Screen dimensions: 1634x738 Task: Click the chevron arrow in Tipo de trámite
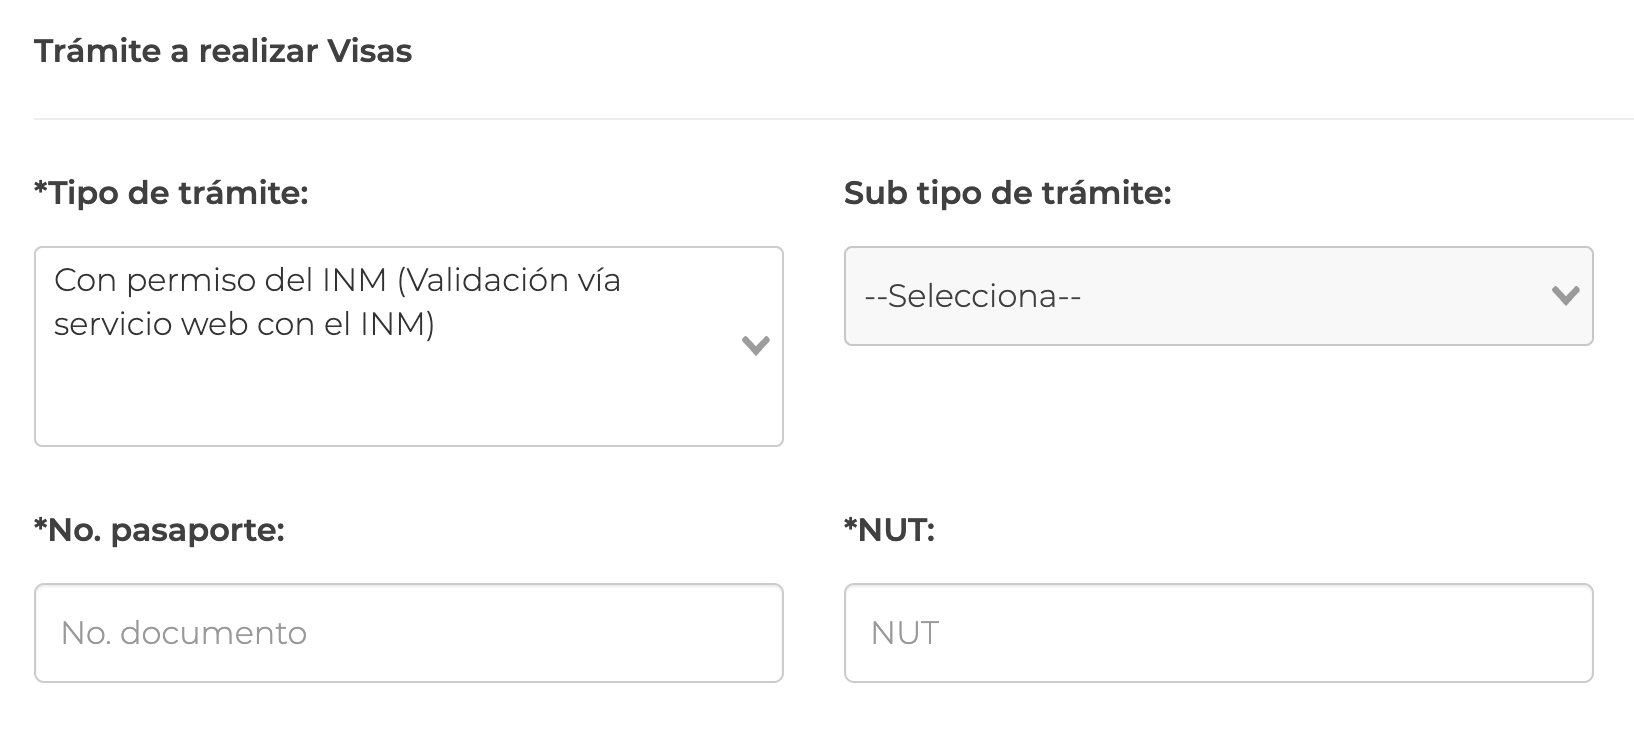click(755, 346)
